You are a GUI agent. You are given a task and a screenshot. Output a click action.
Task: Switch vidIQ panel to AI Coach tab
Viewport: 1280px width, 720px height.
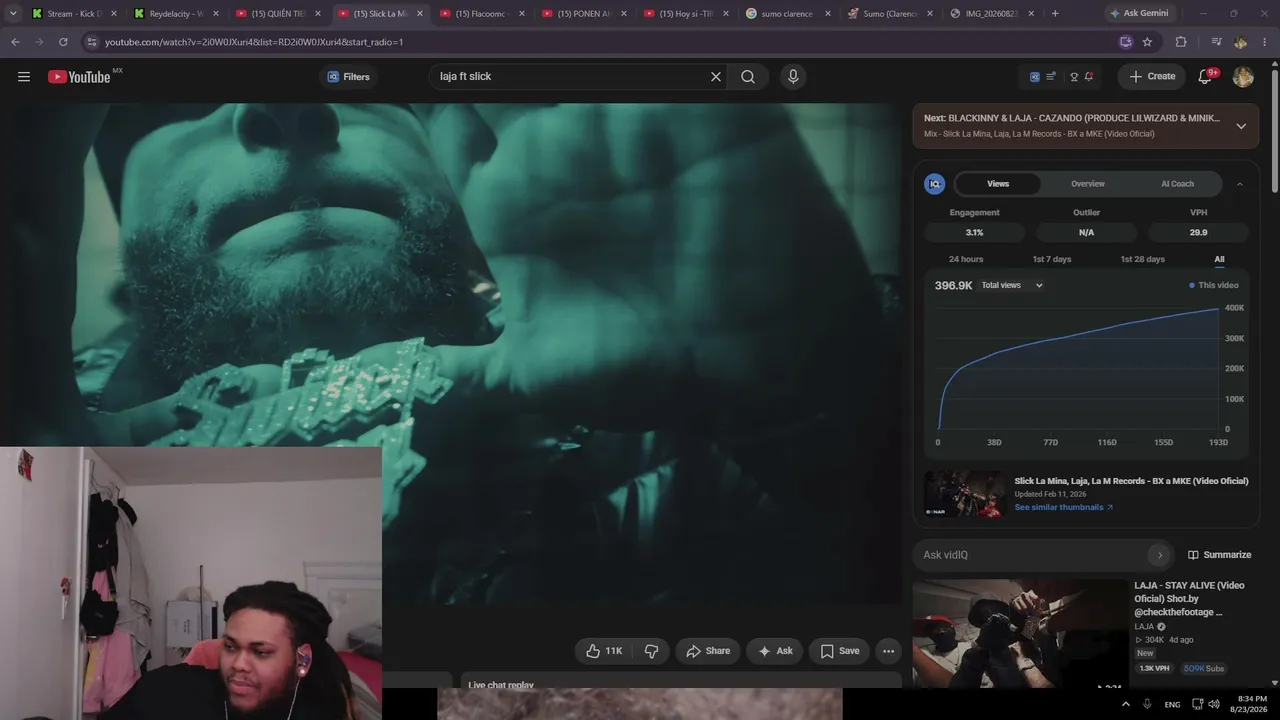pyautogui.click(x=1177, y=184)
